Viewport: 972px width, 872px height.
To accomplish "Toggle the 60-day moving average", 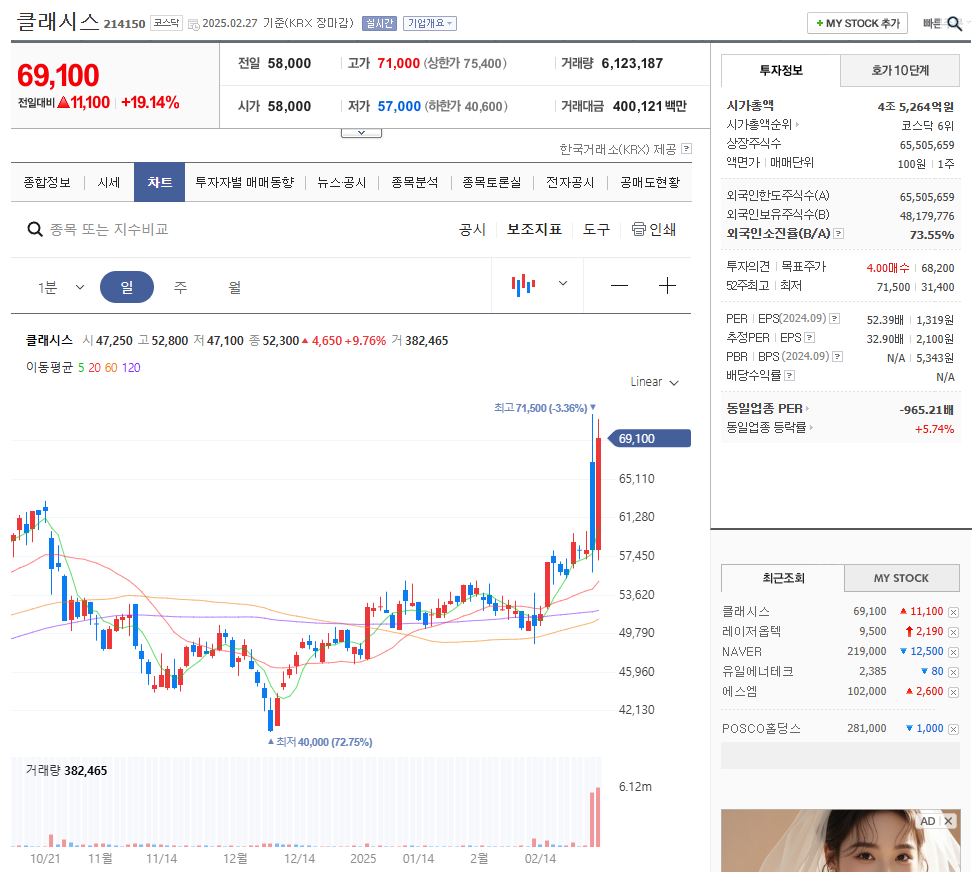I will (111, 368).
